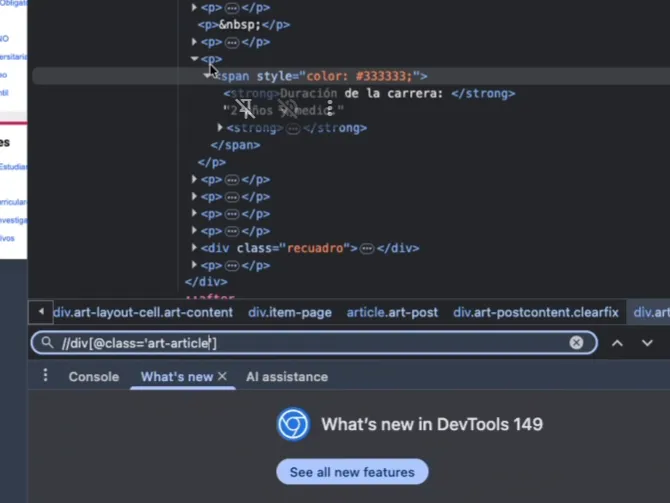670x503 pixels.
Task: Click the search magnifier icon
Action: coord(47,342)
